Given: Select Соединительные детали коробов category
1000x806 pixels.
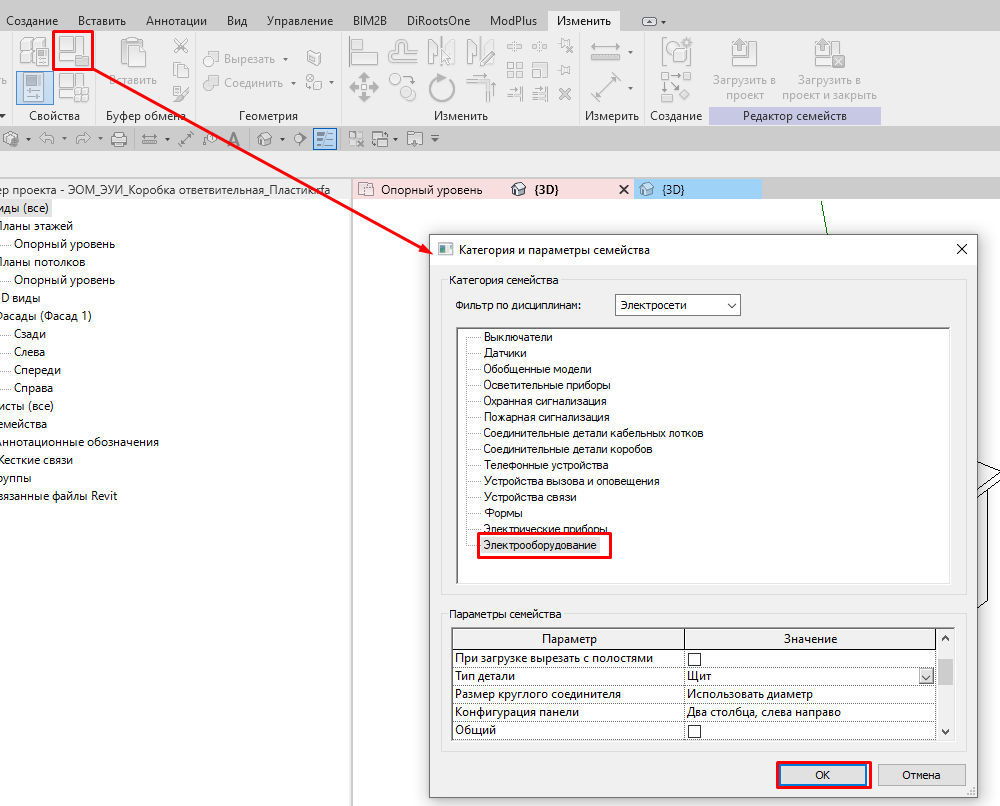Looking at the screenshot, I should 568,449.
